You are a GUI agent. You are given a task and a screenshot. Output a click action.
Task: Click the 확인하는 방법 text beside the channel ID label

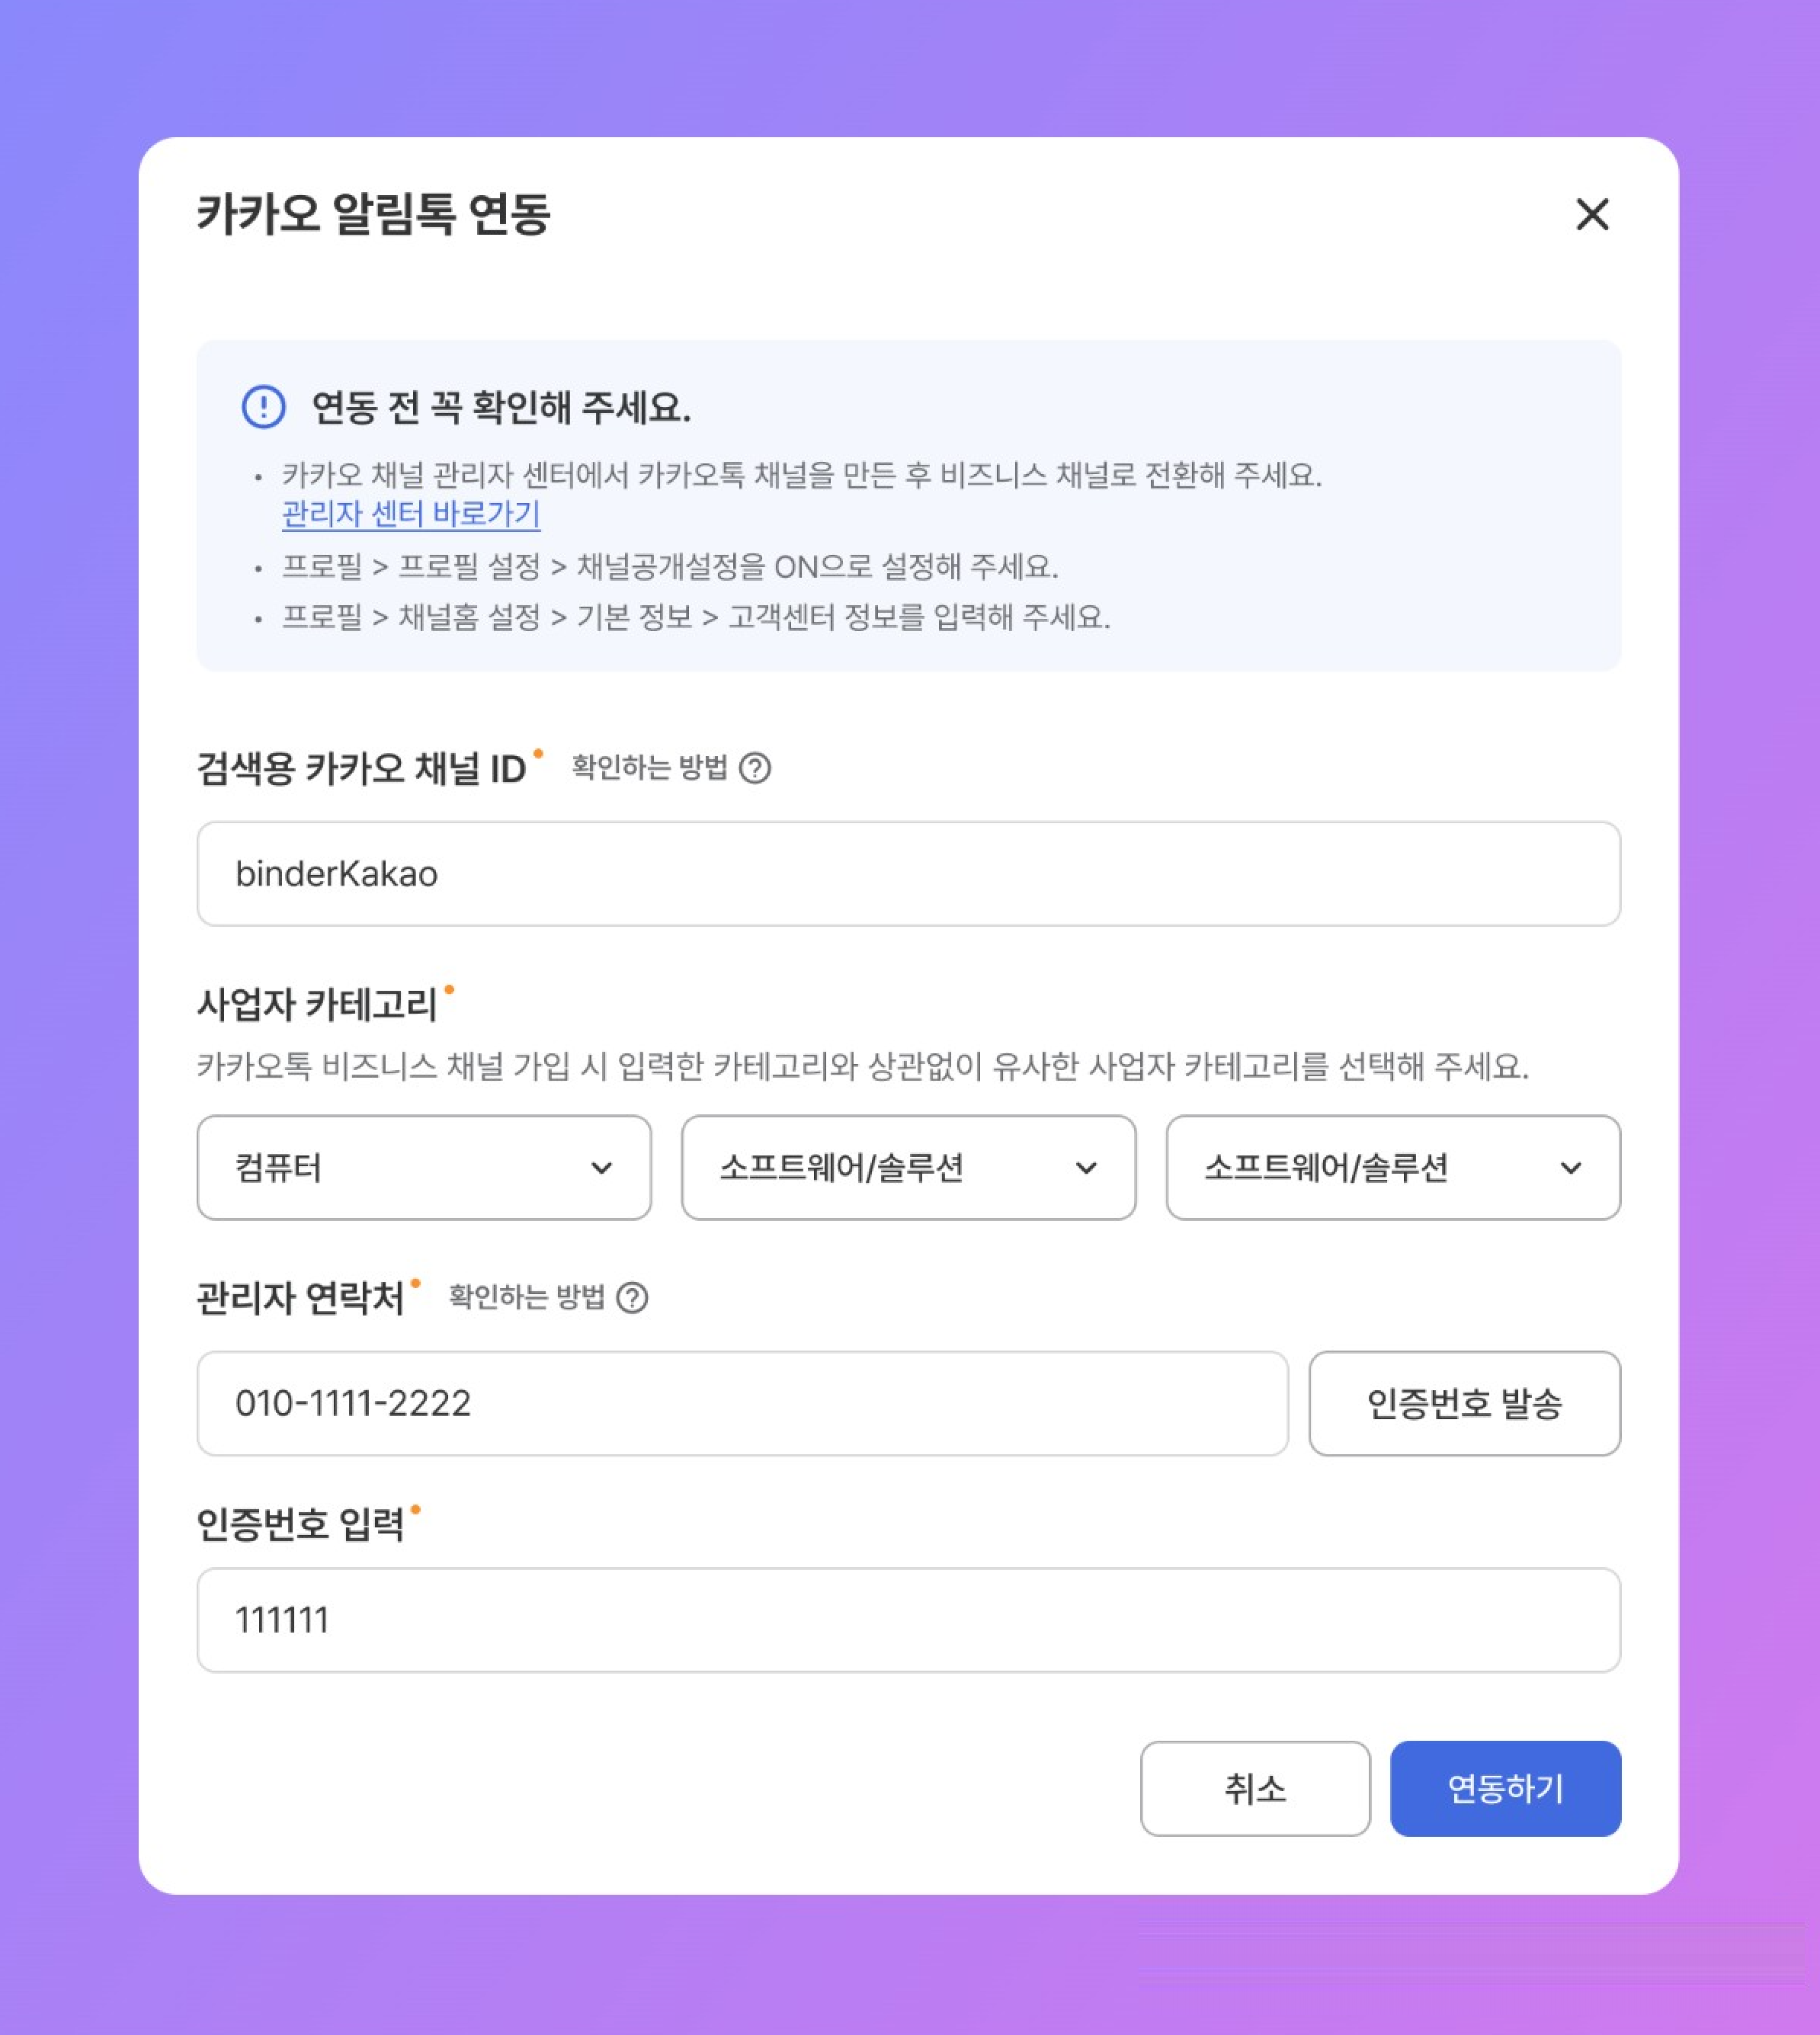(649, 768)
